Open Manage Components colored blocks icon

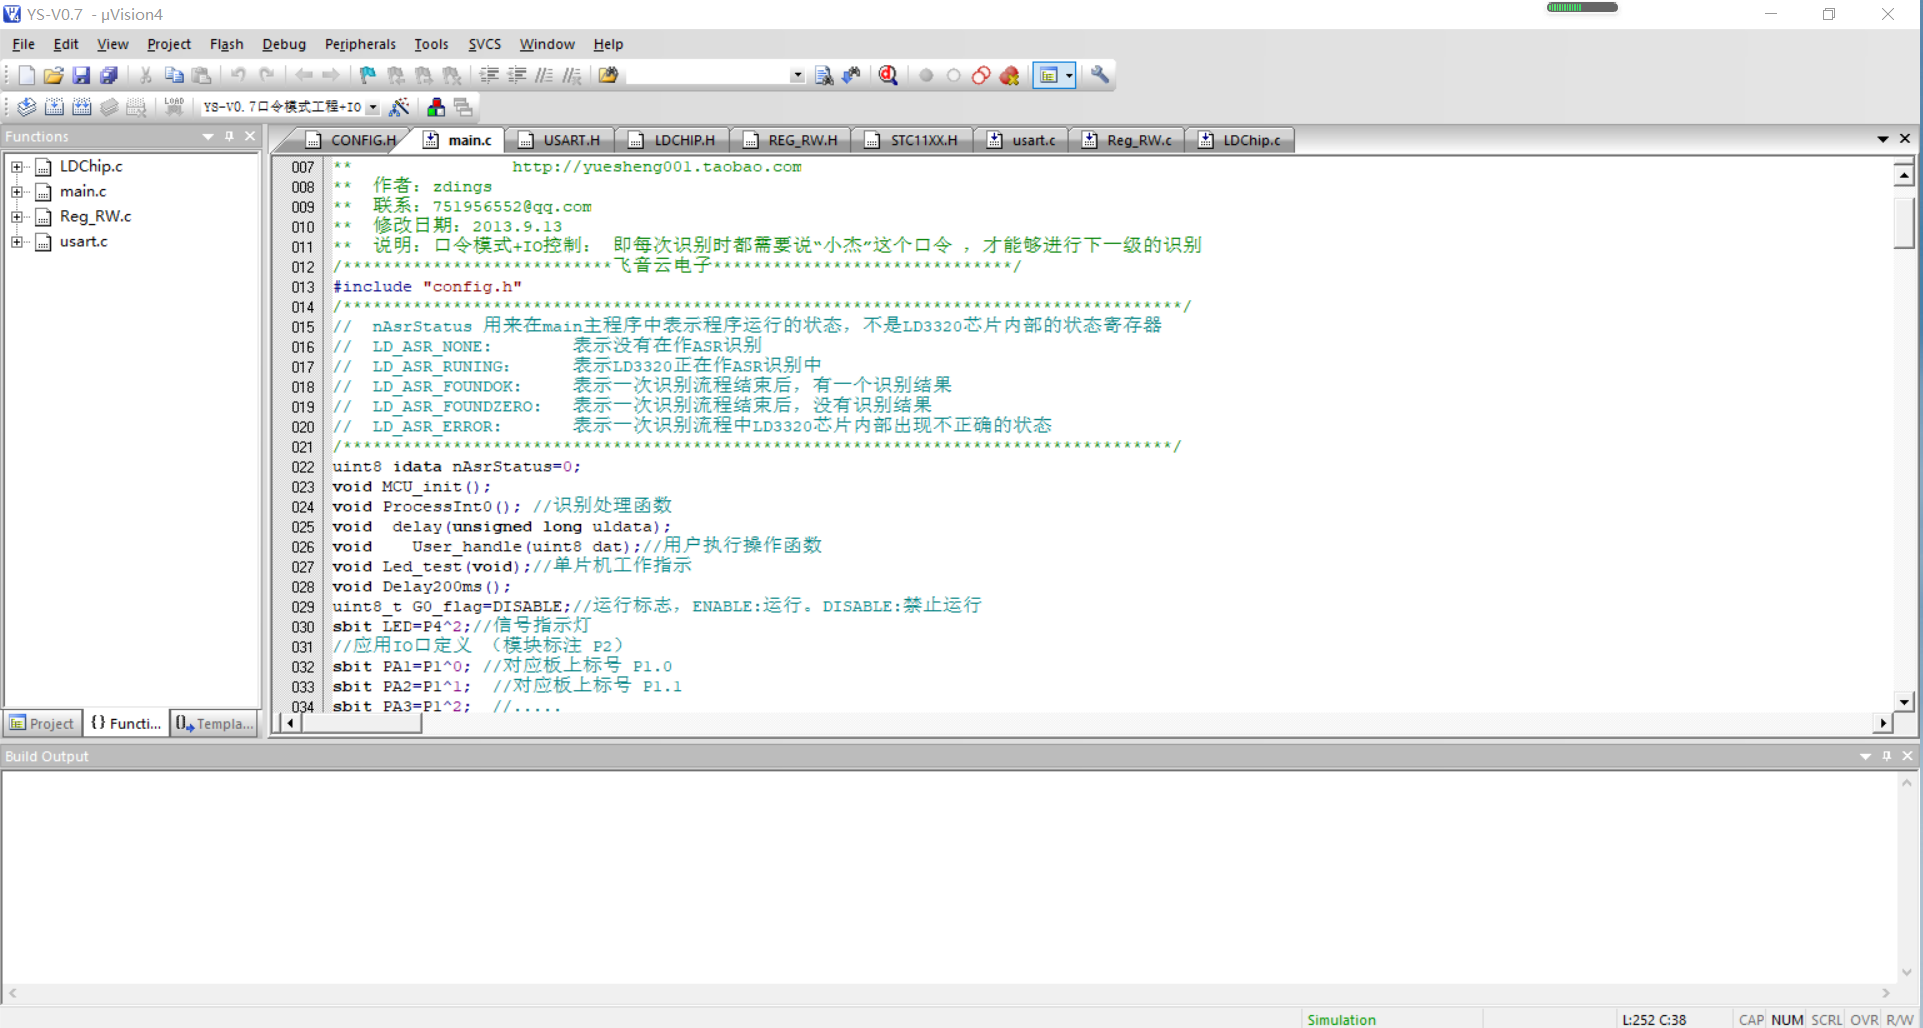pos(436,106)
